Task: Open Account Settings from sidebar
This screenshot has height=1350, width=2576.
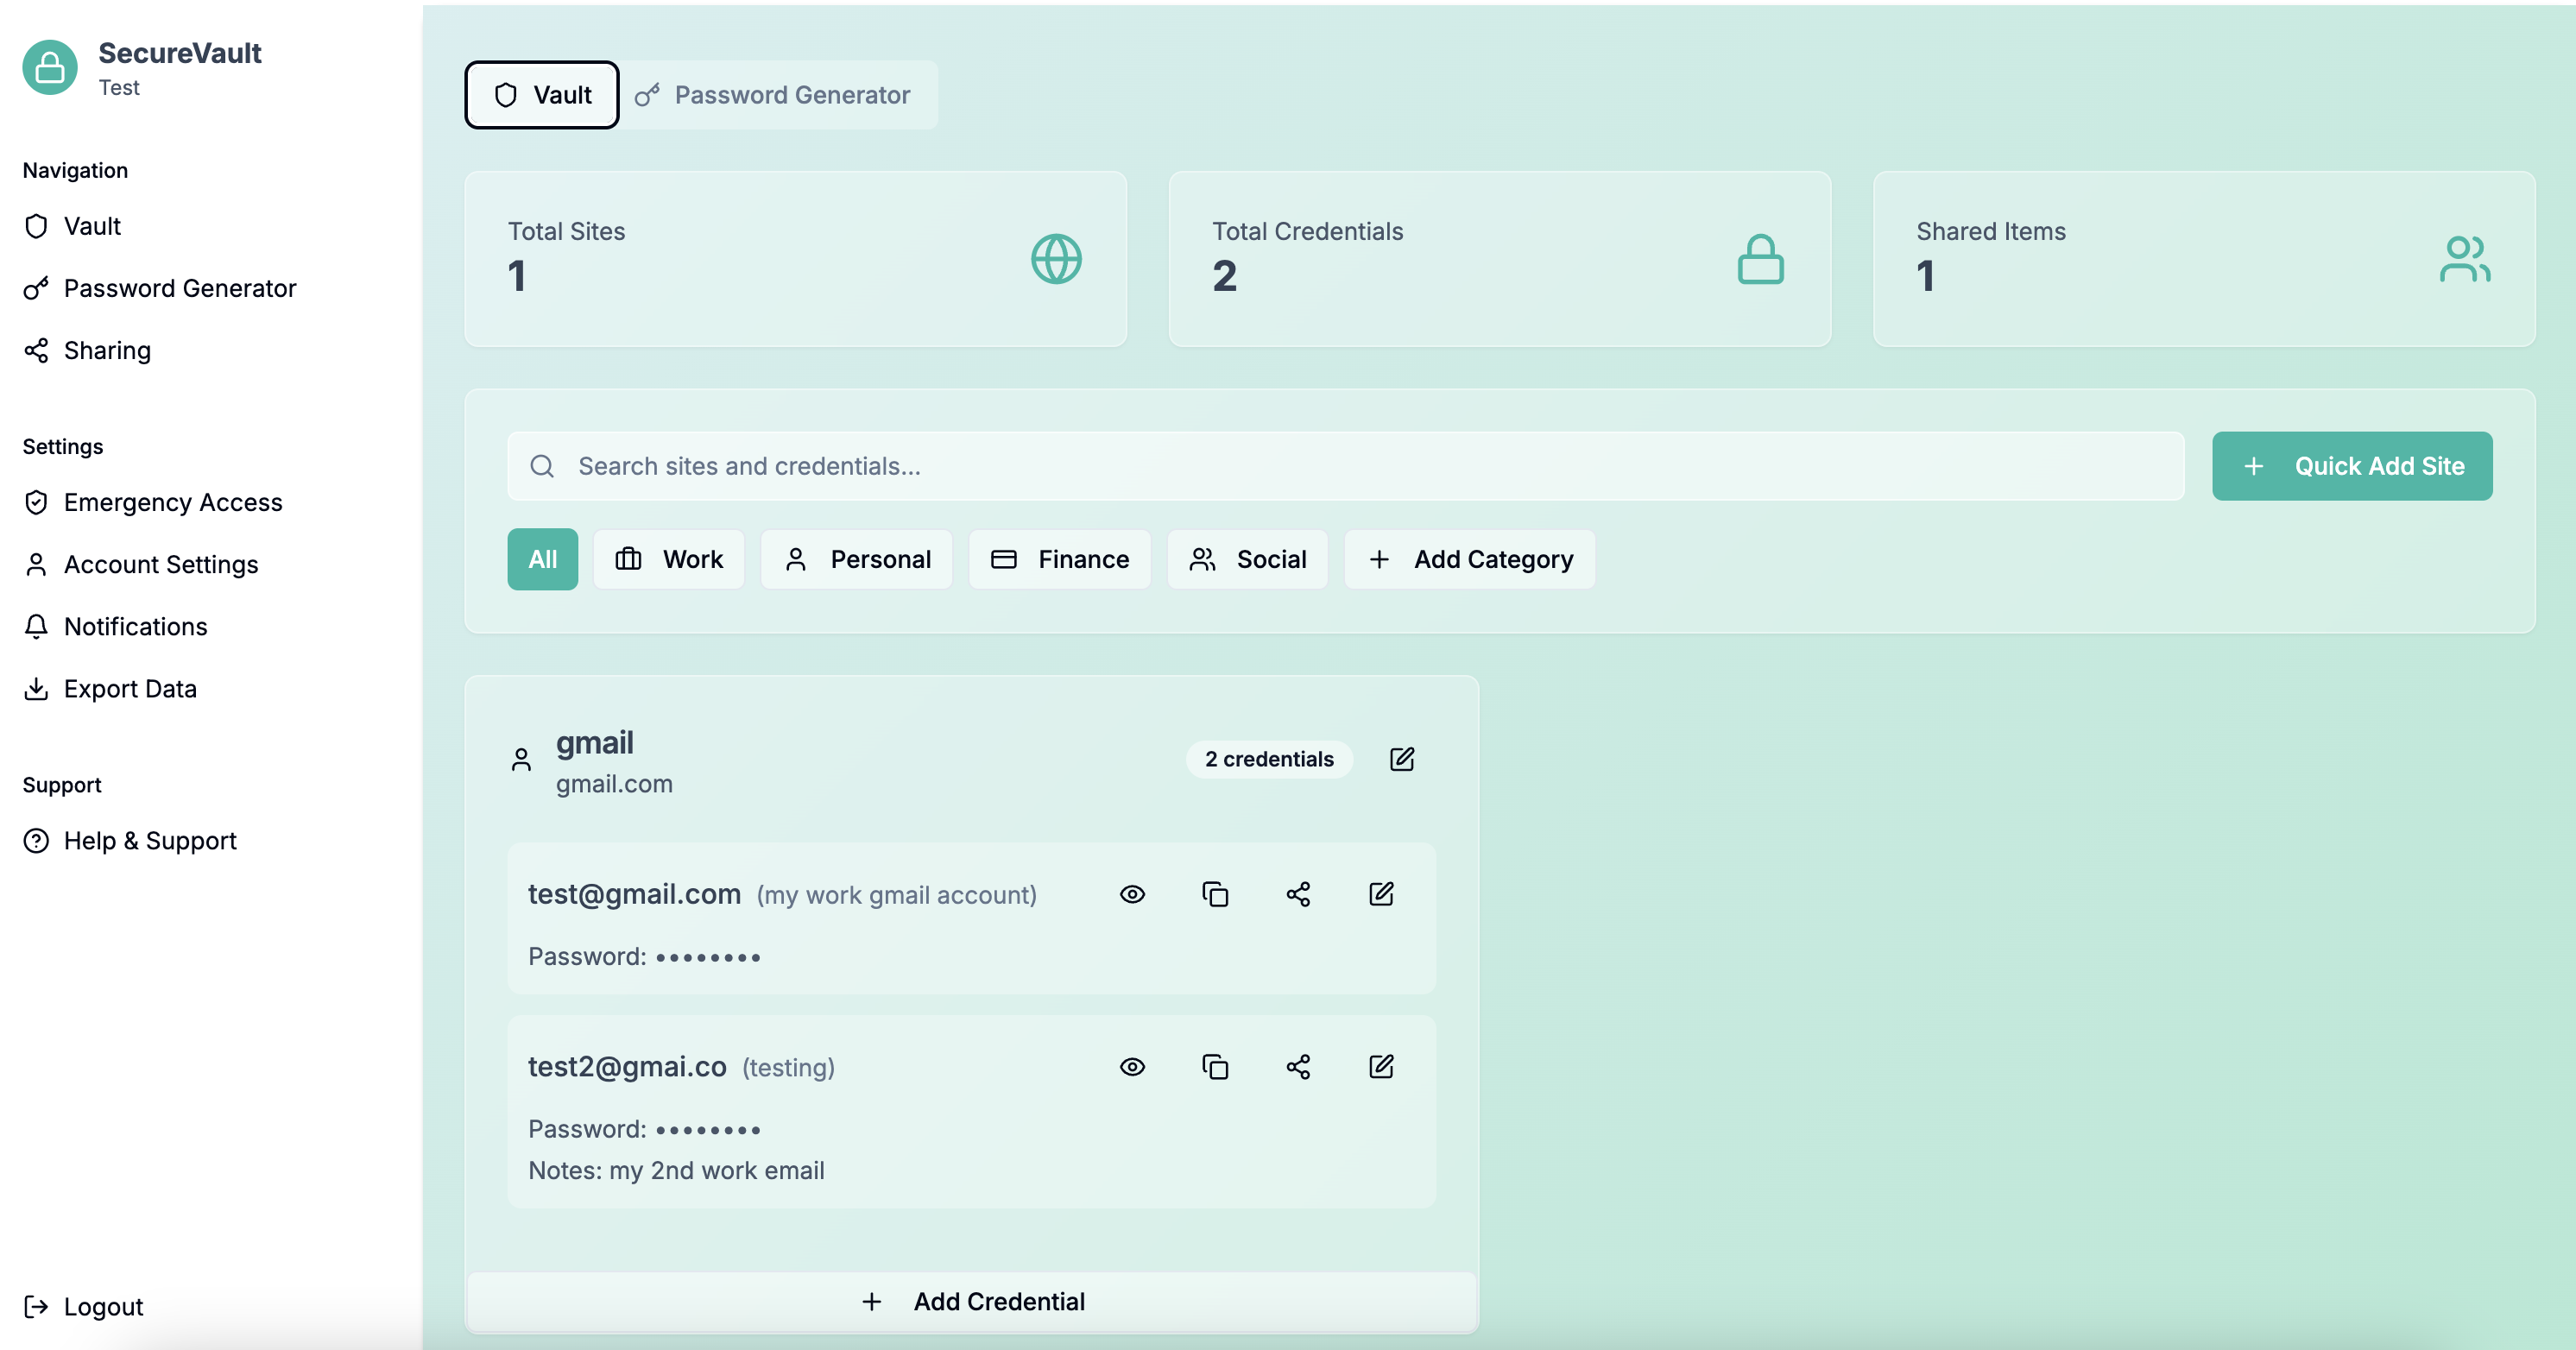Action: (x=161, y=564)
